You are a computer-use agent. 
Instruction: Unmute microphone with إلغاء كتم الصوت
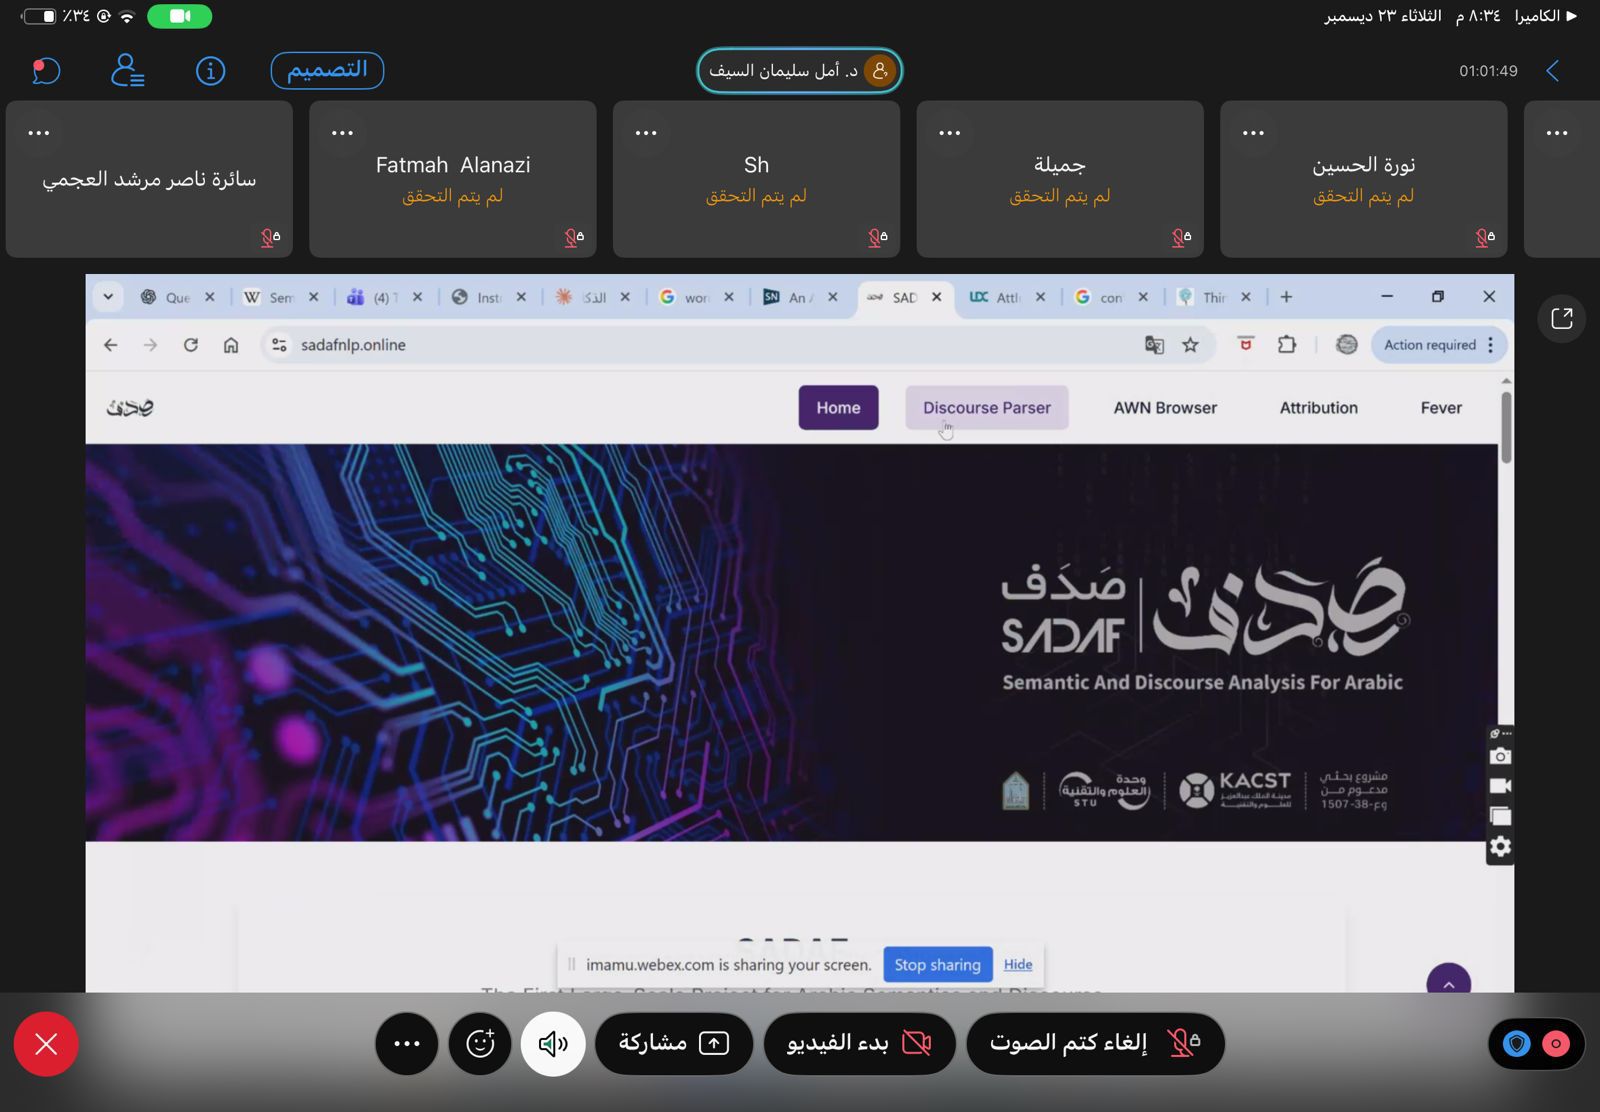[1095, 1044]
